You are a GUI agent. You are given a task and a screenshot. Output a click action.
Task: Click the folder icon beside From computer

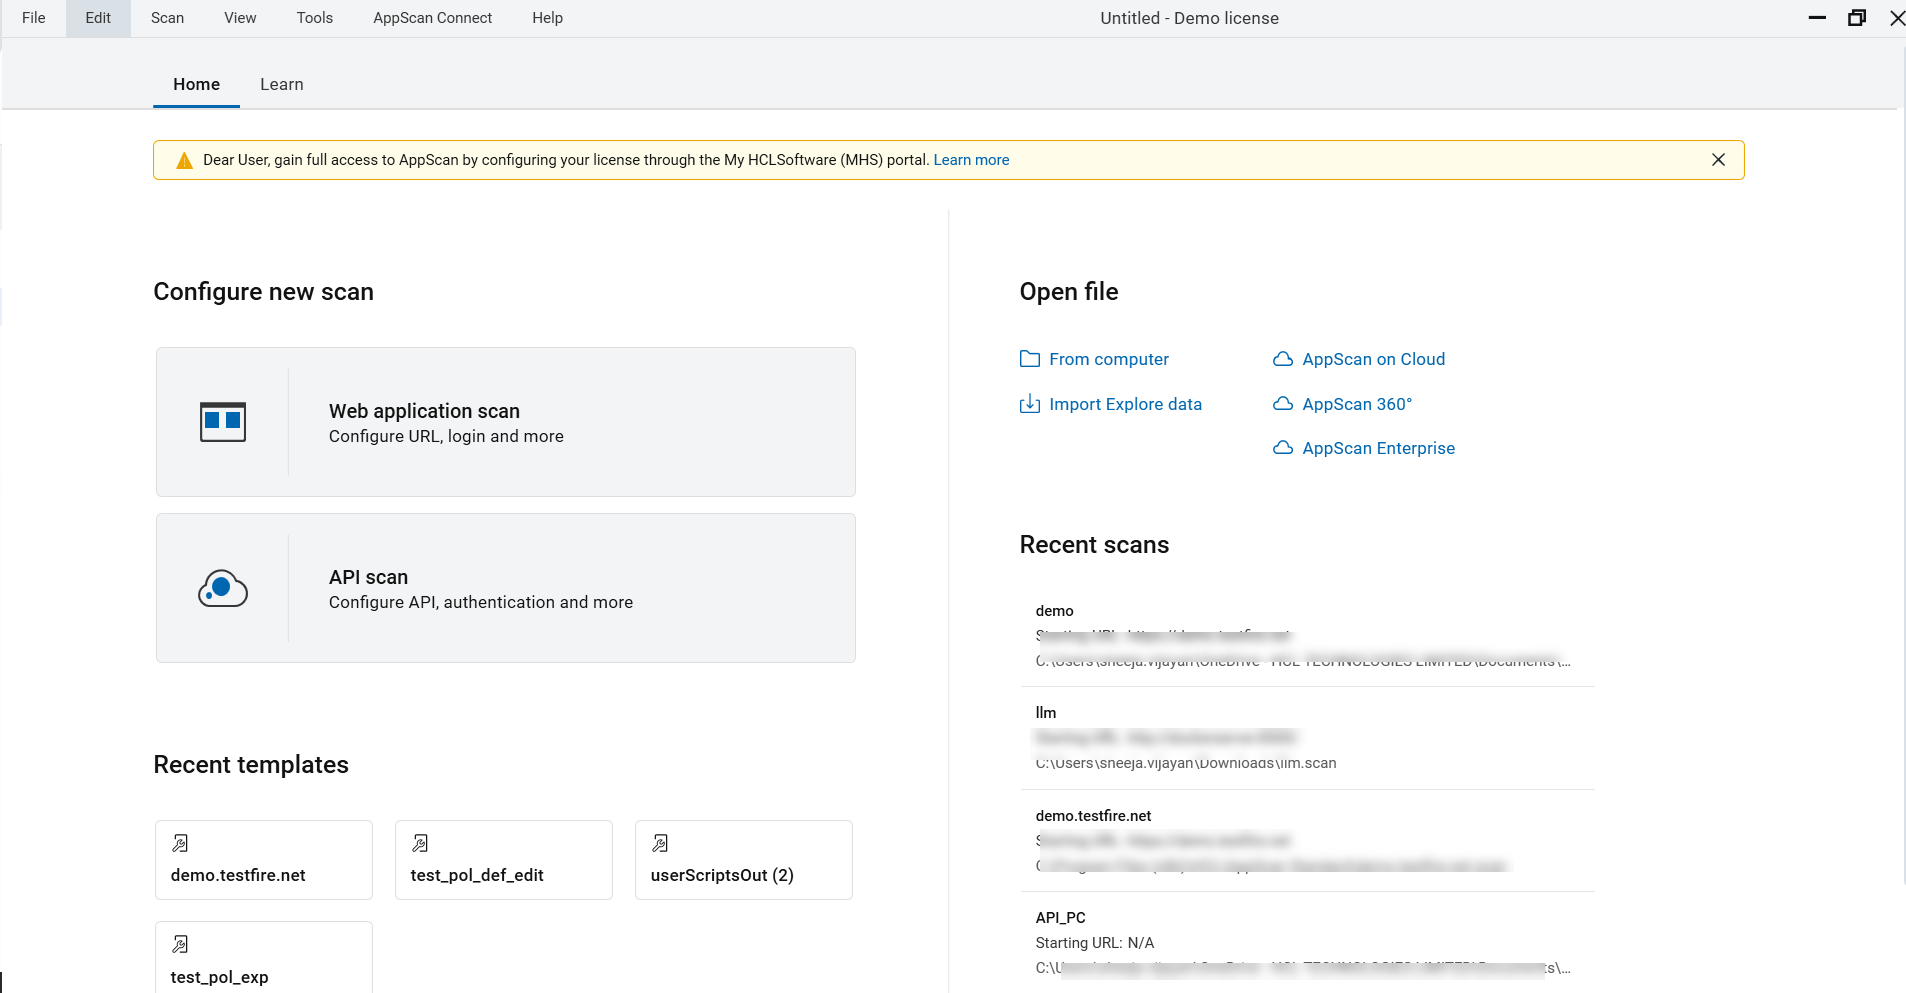click(1029, 359)
